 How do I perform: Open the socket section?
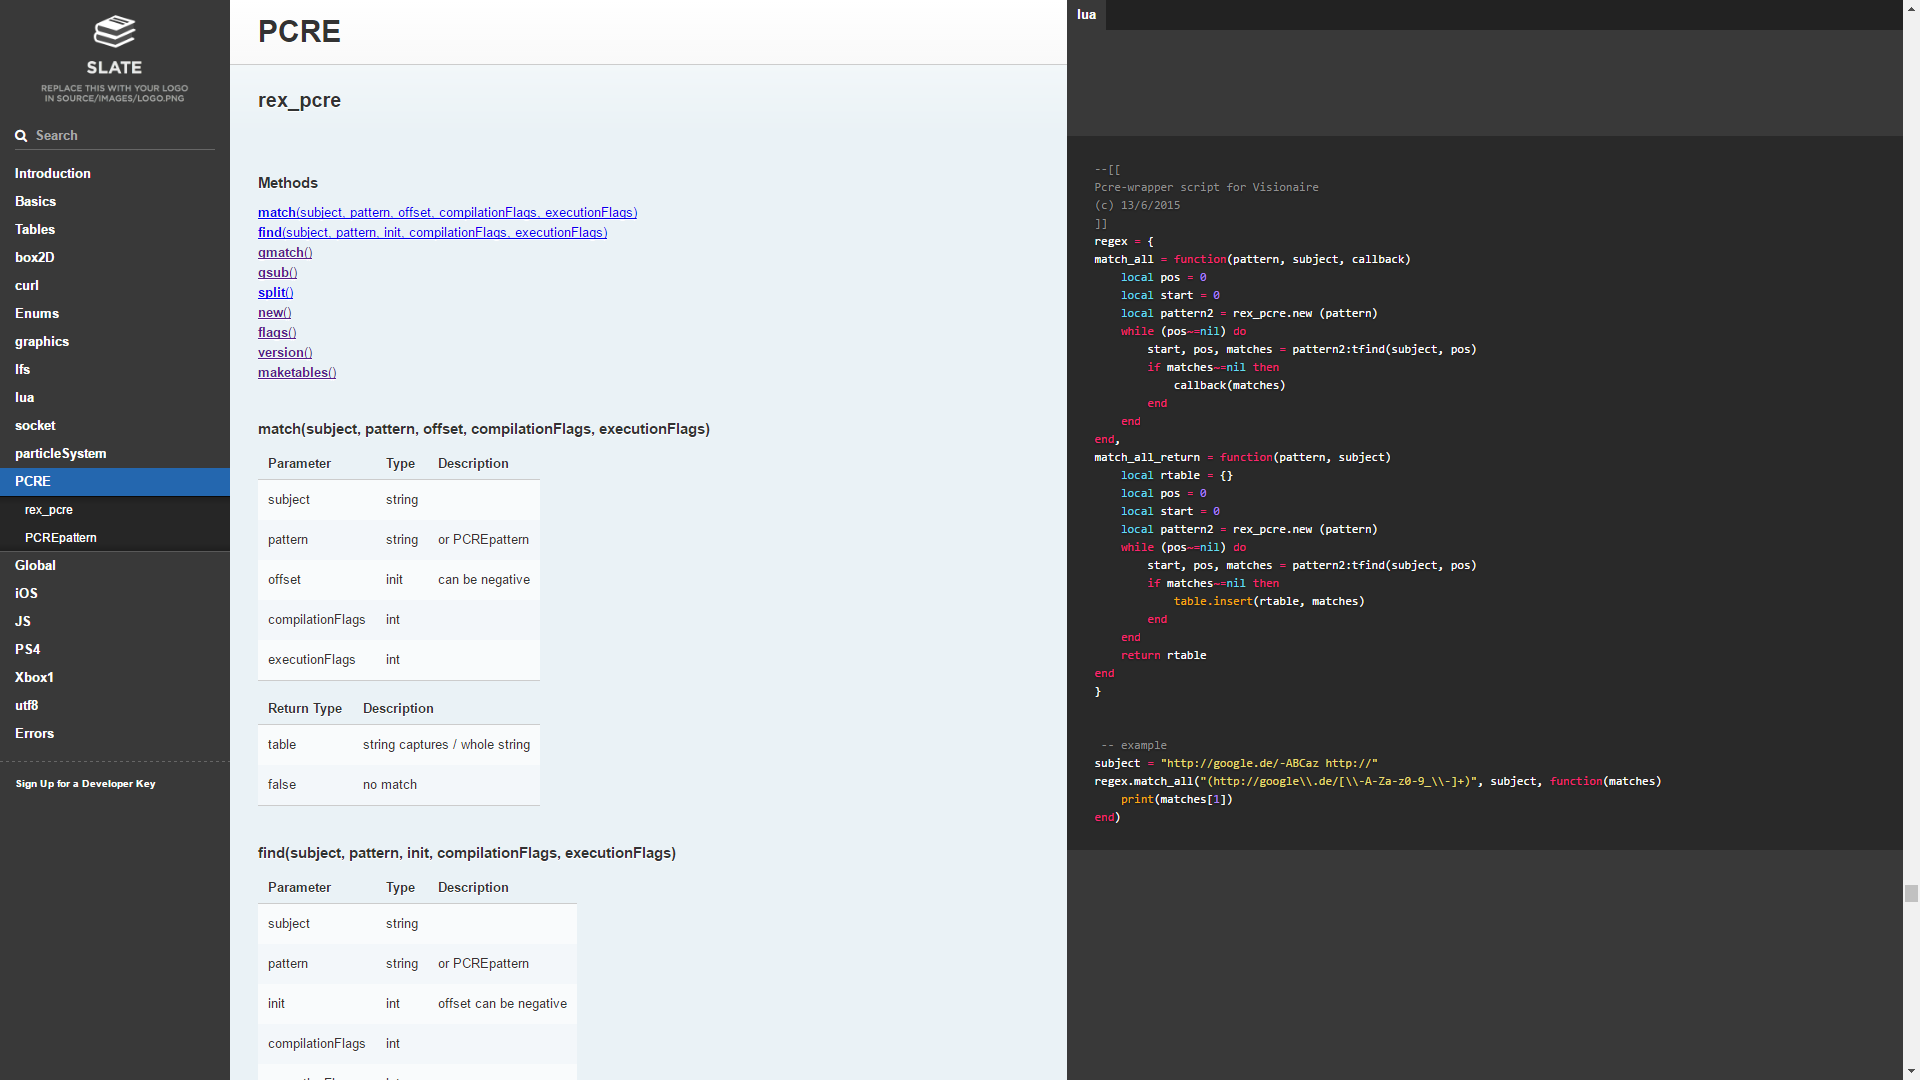coord(115,425)
